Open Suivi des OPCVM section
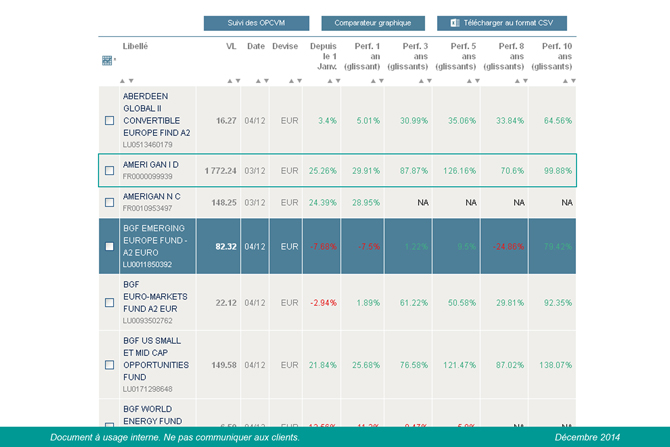 click(x=256, y=22)
